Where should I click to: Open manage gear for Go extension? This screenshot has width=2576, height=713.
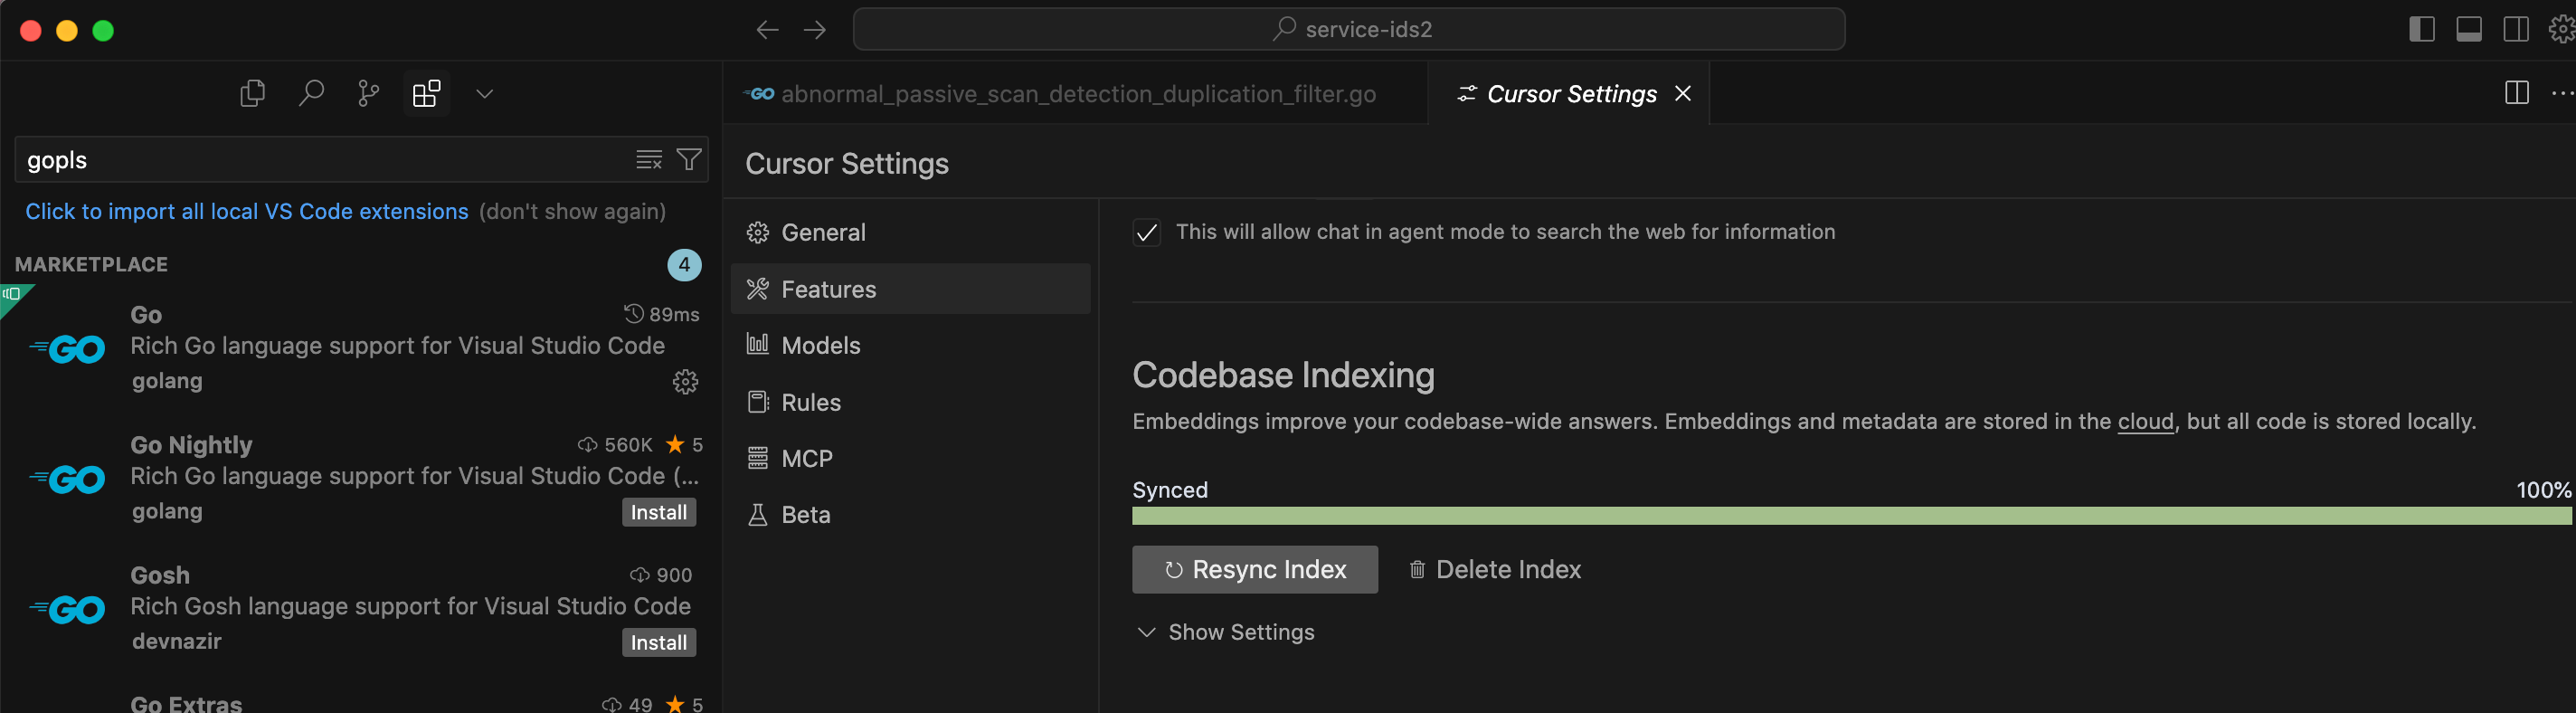pos(685,382)
